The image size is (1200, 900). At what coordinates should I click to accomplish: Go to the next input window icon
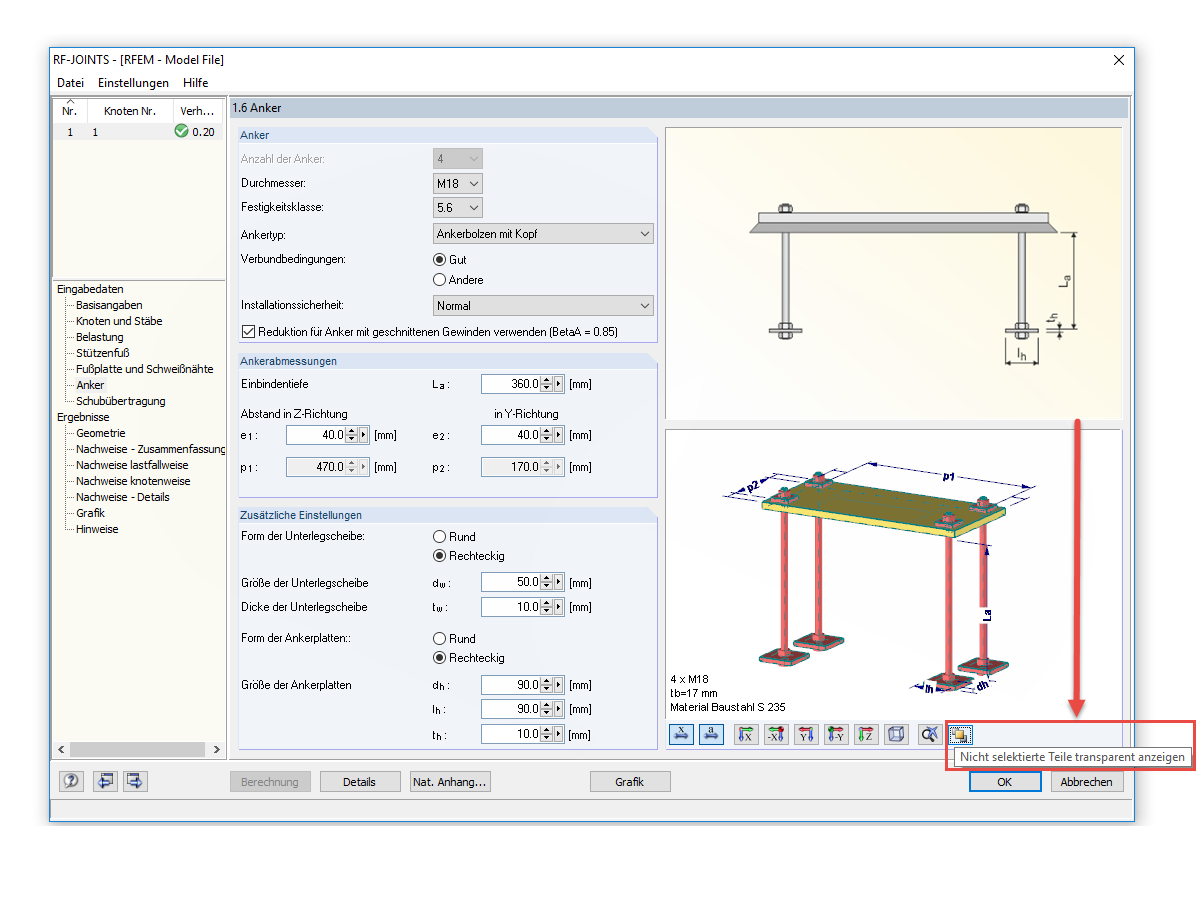click(x=135, y=781)
